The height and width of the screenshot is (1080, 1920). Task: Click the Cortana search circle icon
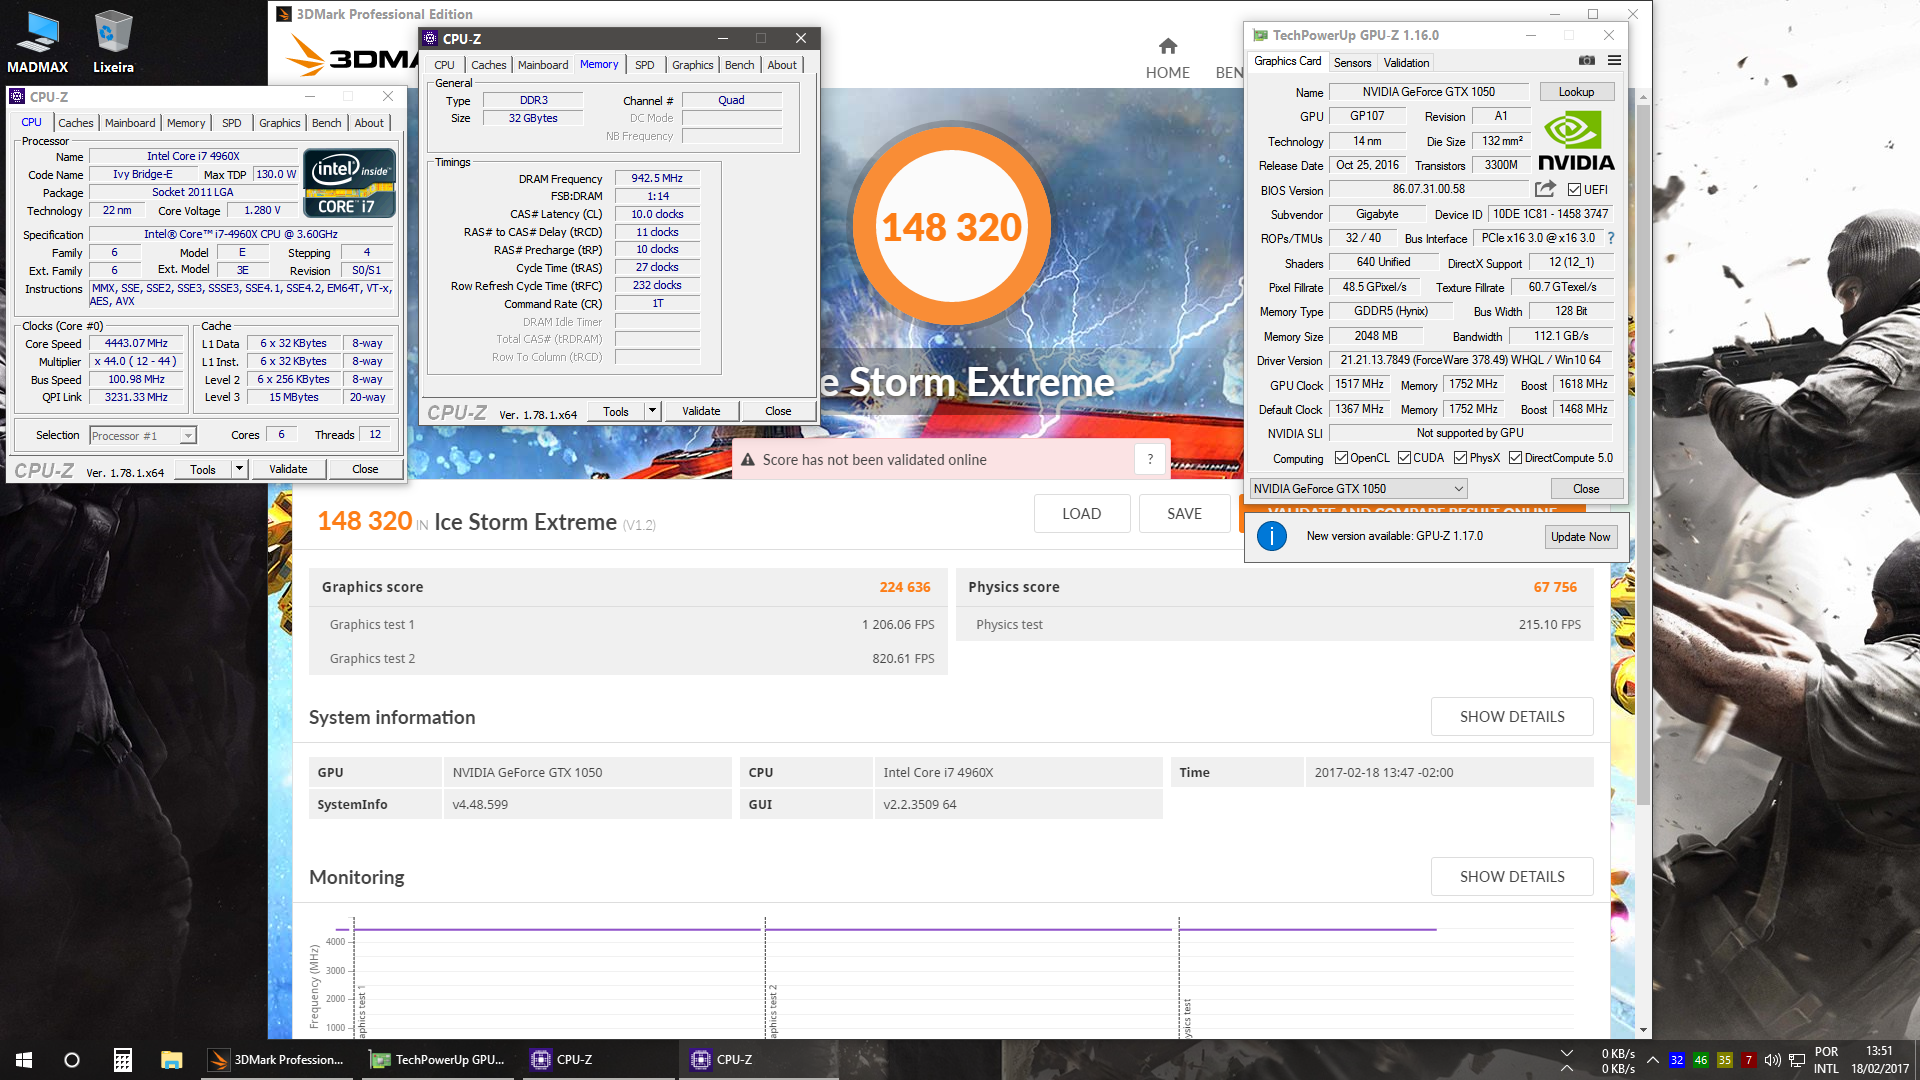click(72, 1060)
